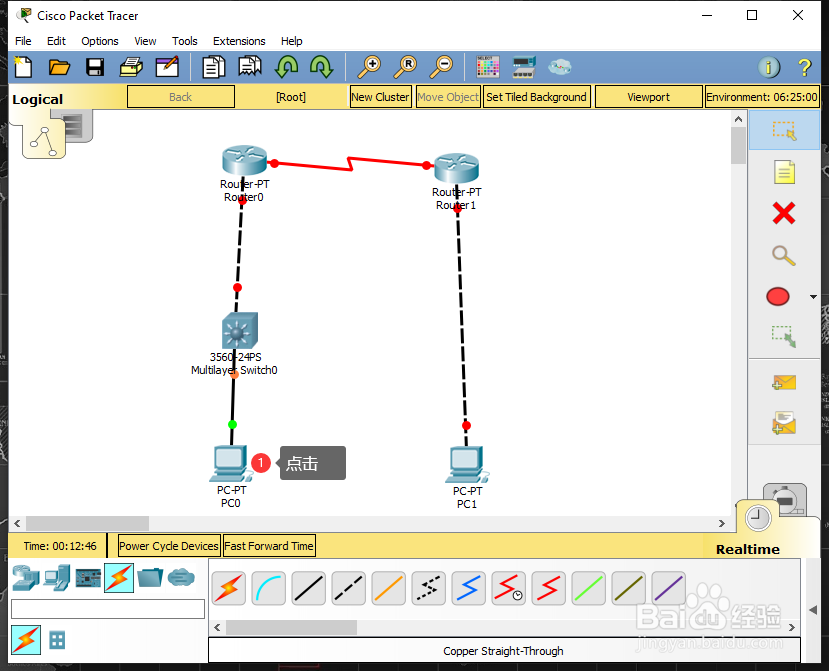The width and height of the screenshot is (829, 671).
Task: Select the Network Devices category icon
Action: pyautogui.click(x=26, y=578)
